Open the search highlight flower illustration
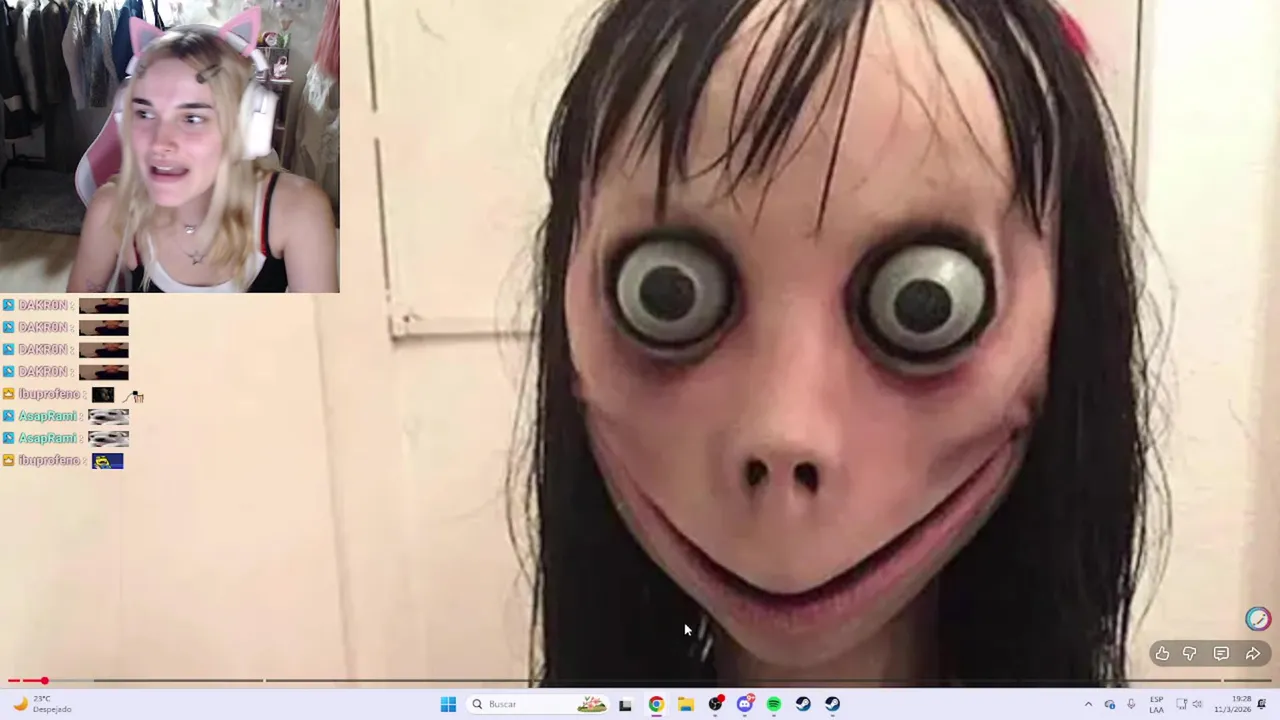Screen dimensions: 1280x720 click(x=591, y=704)
